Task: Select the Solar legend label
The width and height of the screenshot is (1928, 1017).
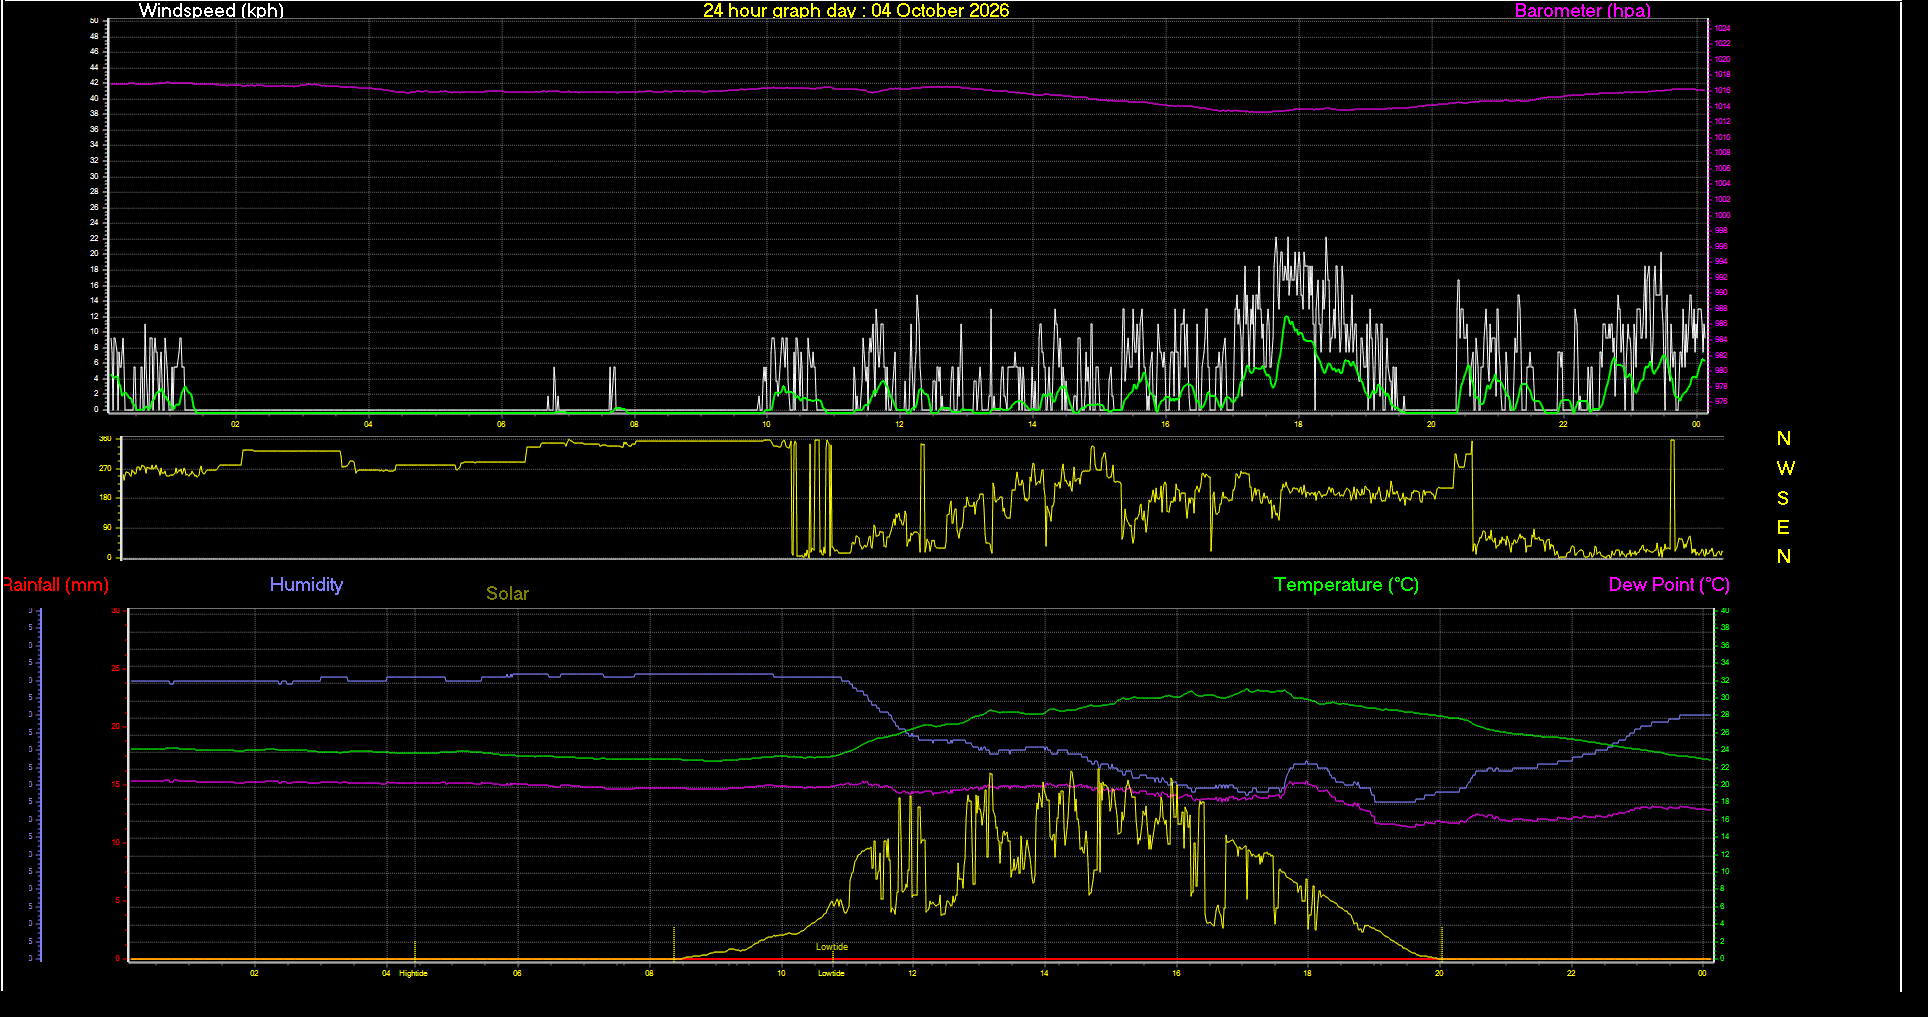Action: [x=507, y=594]
